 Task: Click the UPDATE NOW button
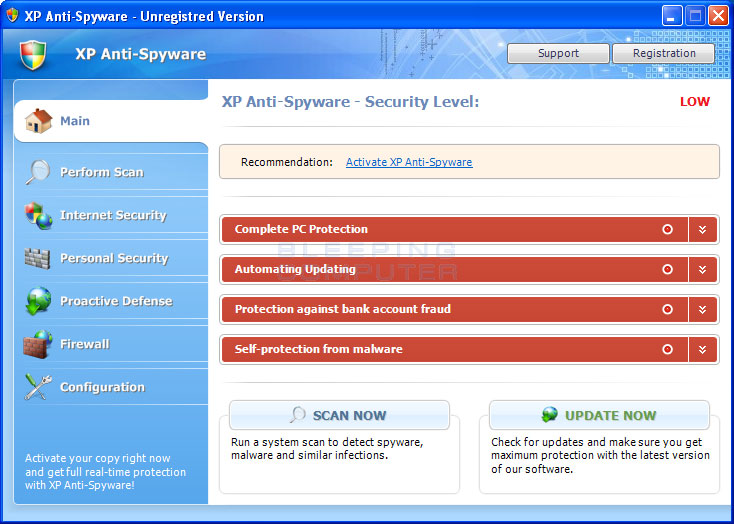(599, 415)
